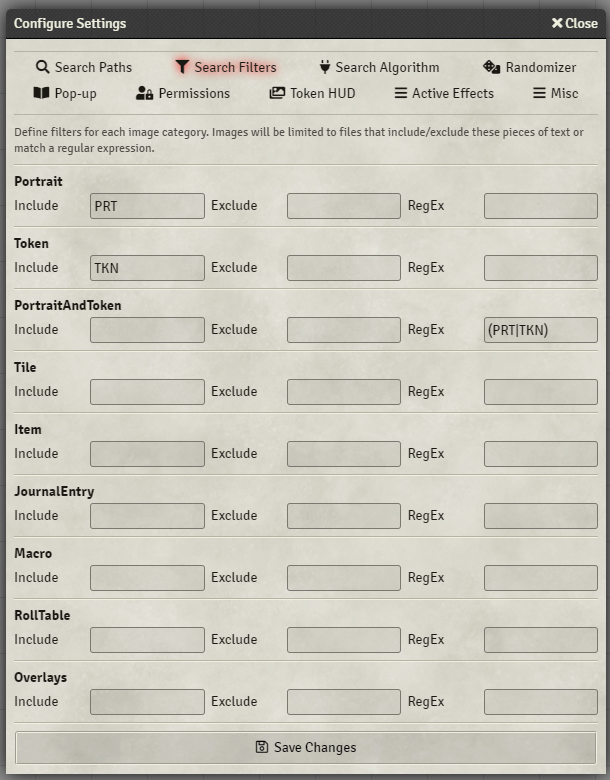Screen dimensions: 610x780
Task: Click the Configure Settings window title
Action: (x=70, y=23)
